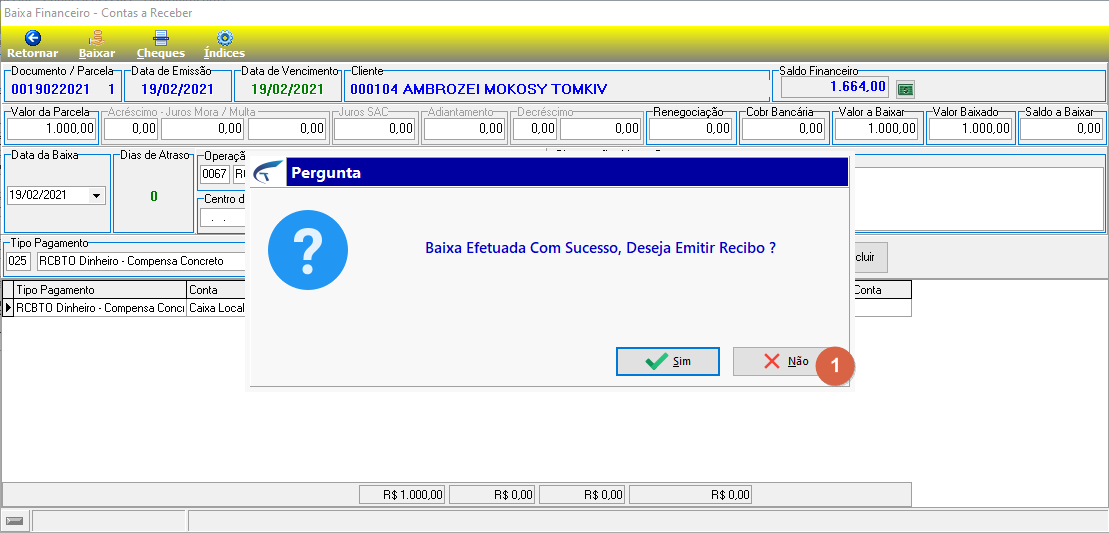Click the footer total R$ 1.000,00
Screen dimensions: 1109x533
tap(402, 495)
